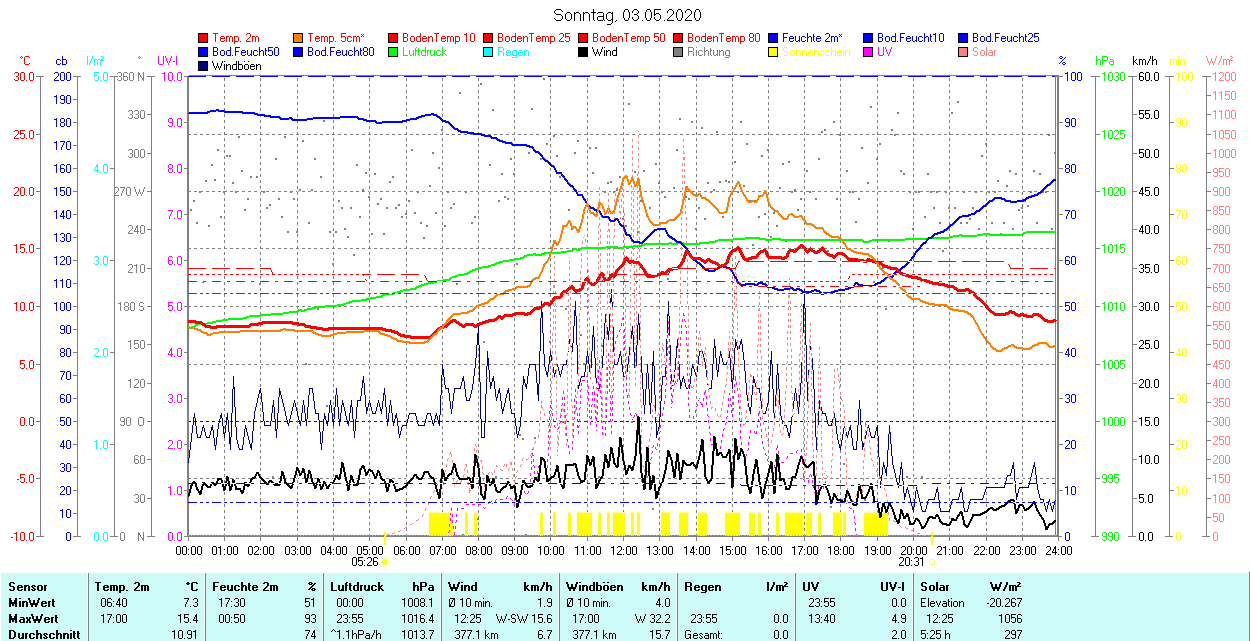Click the MaxWert row label
The width and height of the screenshot is (1250, 641).
click(33, 619)
